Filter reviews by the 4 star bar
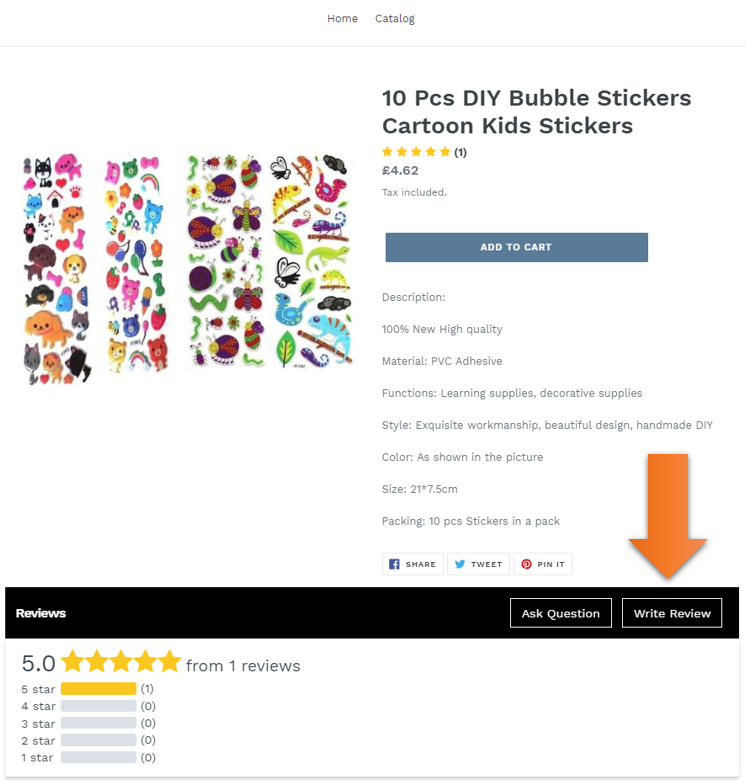This screenshot has width=746, height=781. 99,706
